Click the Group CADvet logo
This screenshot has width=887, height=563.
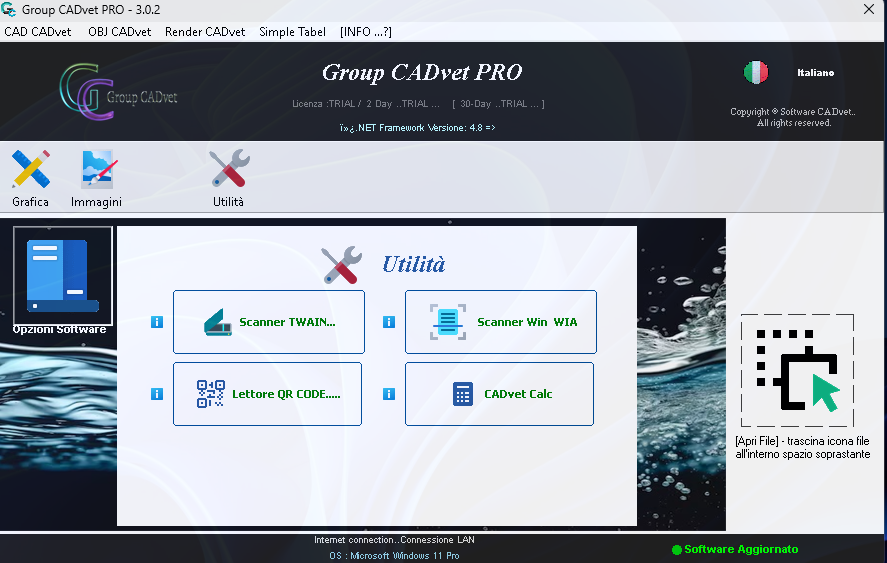click(x=119, y=92)
